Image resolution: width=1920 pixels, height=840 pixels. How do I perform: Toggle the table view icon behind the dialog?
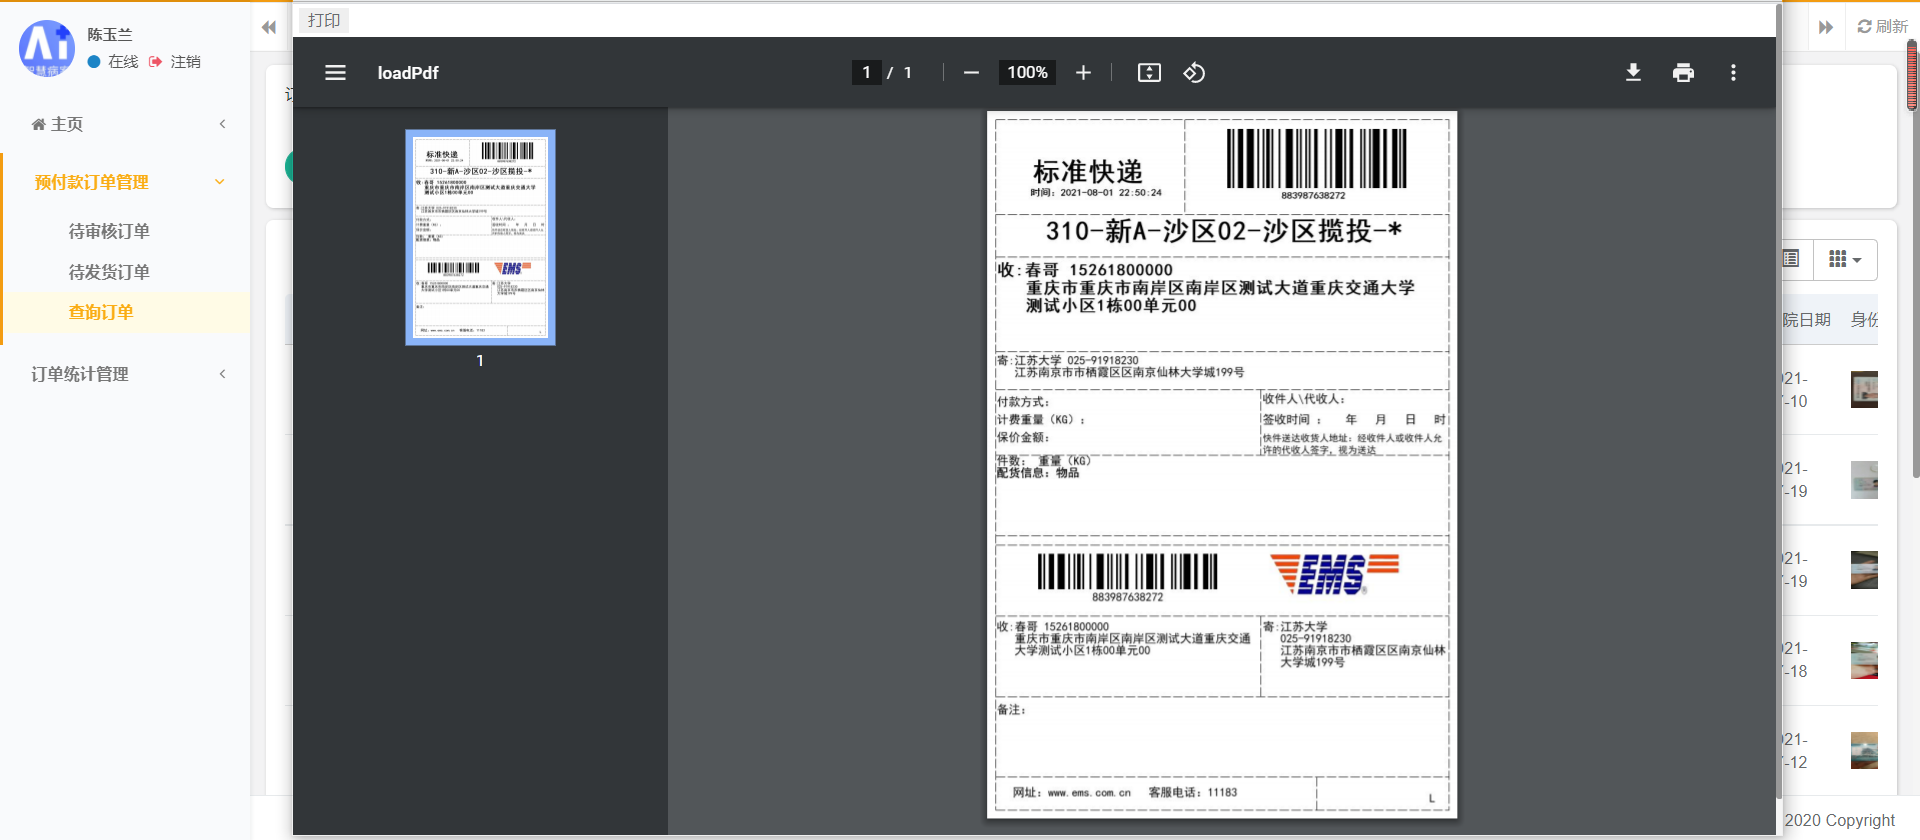[1790, 259]
